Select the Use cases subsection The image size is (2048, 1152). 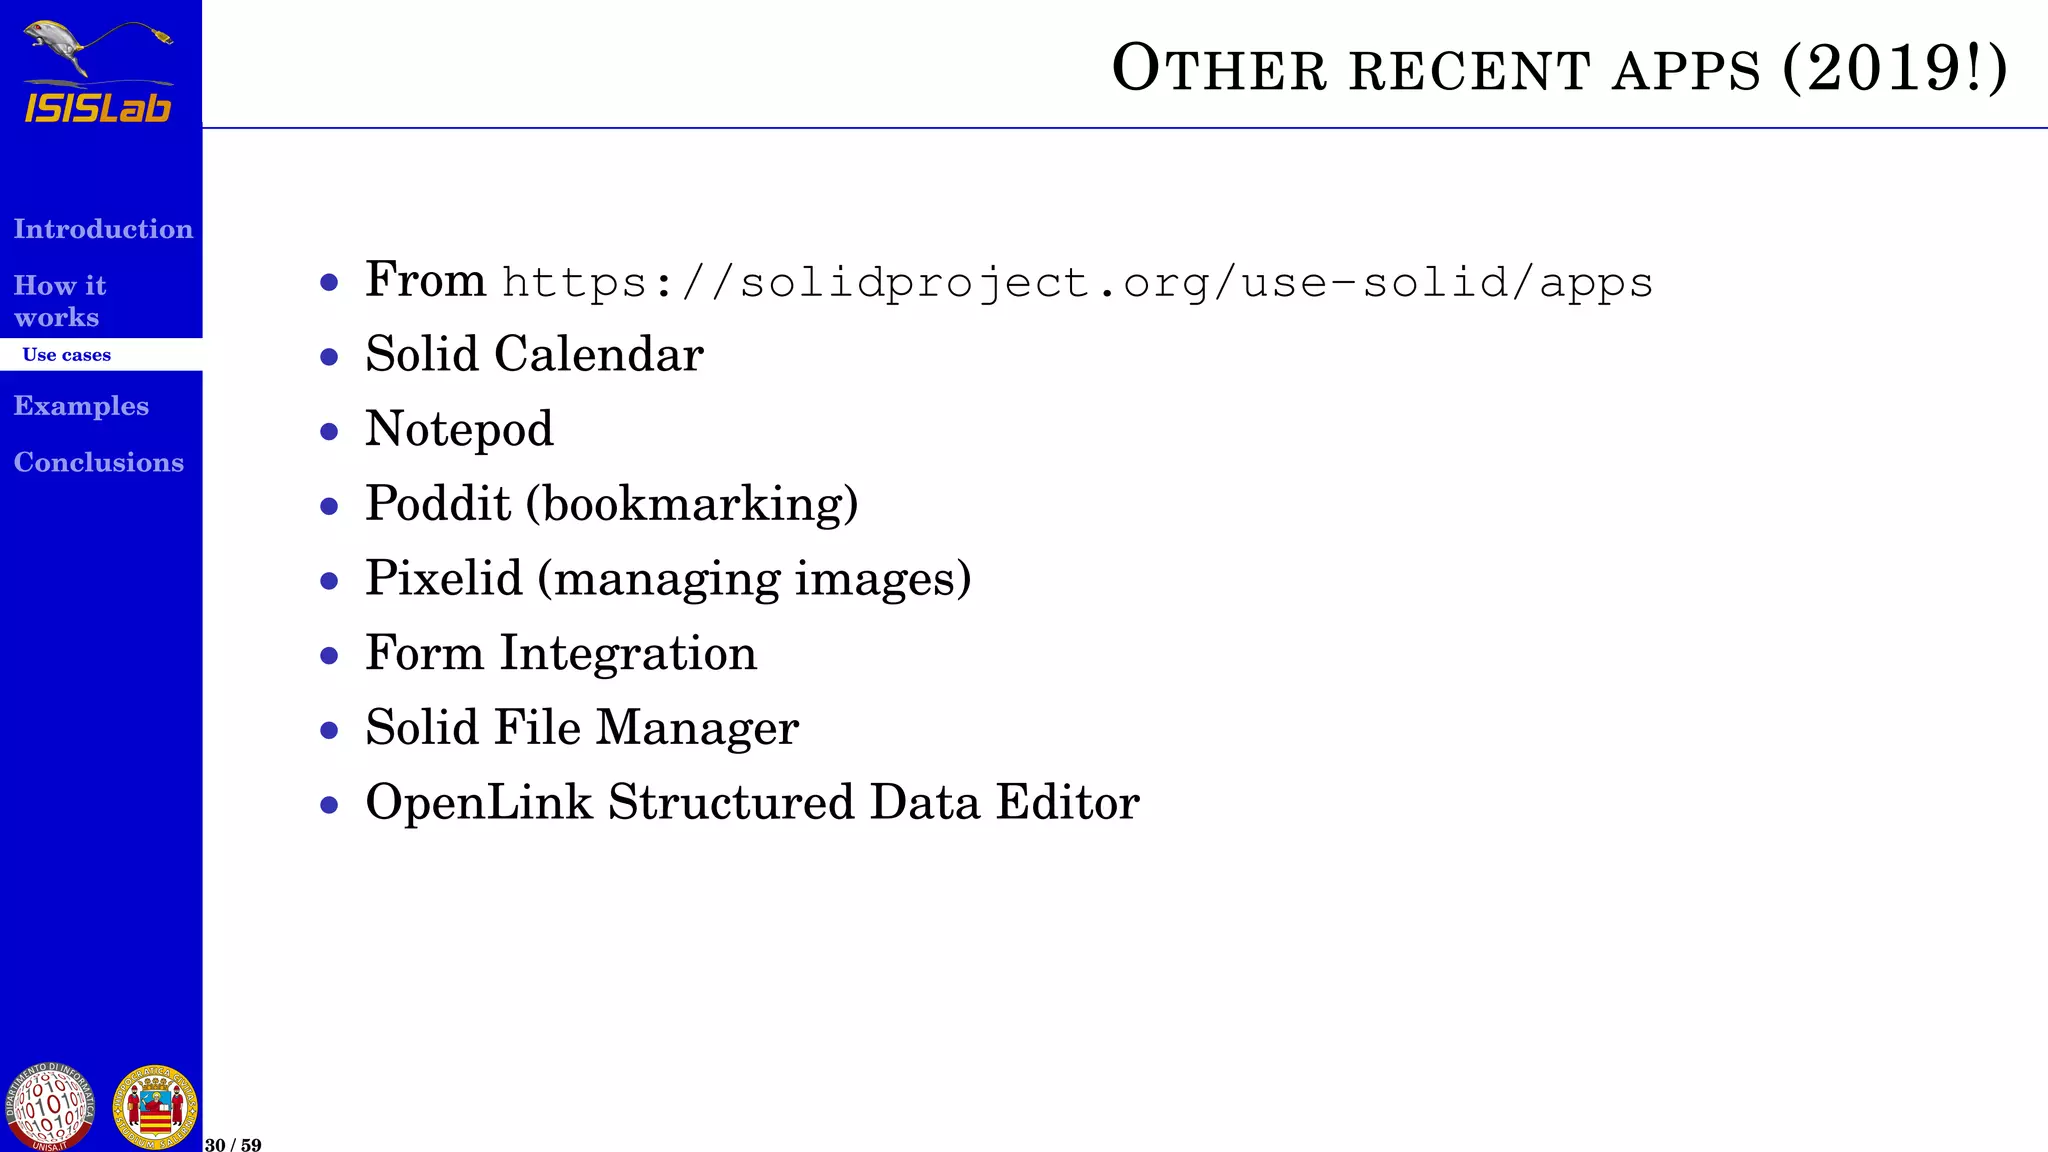click(67, 355)
